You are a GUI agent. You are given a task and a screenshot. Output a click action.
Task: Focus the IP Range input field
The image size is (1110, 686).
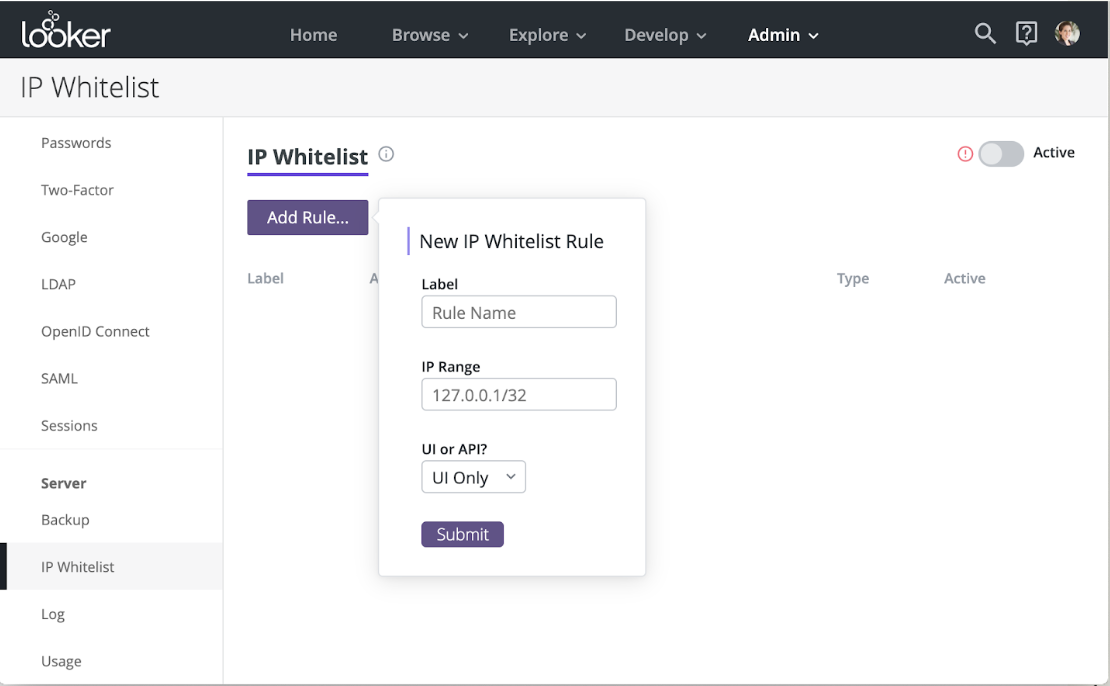(519, 395)
